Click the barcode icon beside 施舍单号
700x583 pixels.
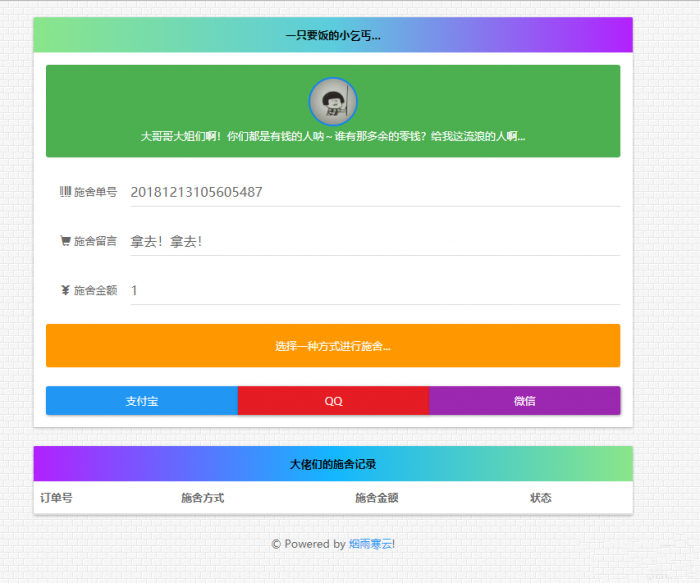click(x=65, y=192)
